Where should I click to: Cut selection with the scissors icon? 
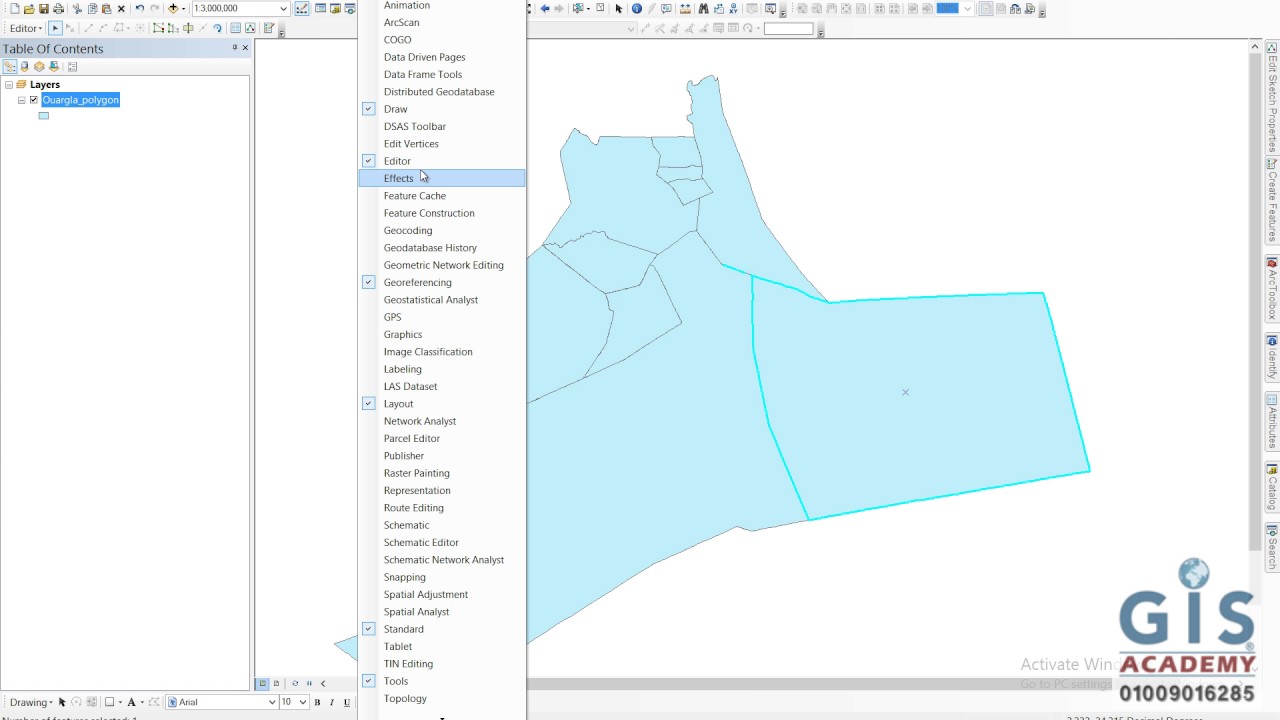click(77, 9)
